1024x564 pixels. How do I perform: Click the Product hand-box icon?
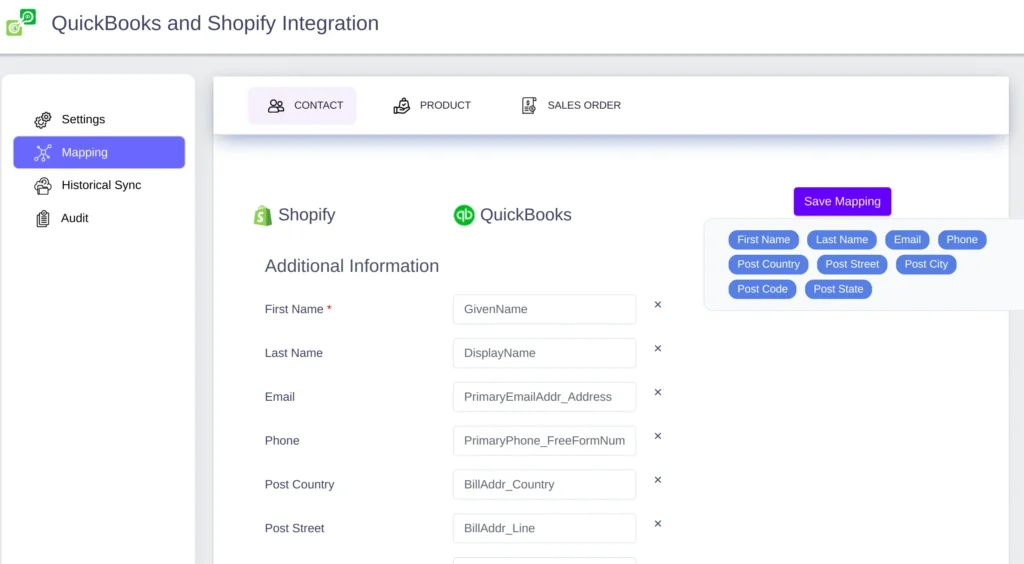click(x=402, y=106)
